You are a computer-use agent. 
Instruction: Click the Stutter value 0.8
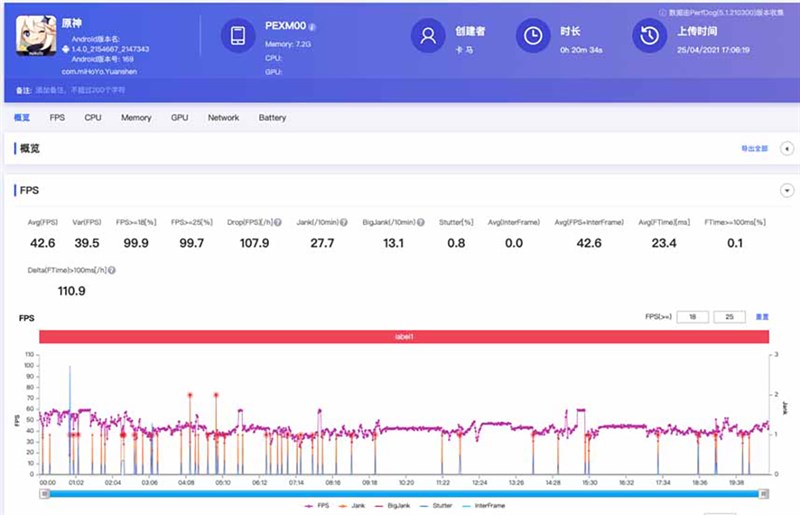click(x=456, y=243)
